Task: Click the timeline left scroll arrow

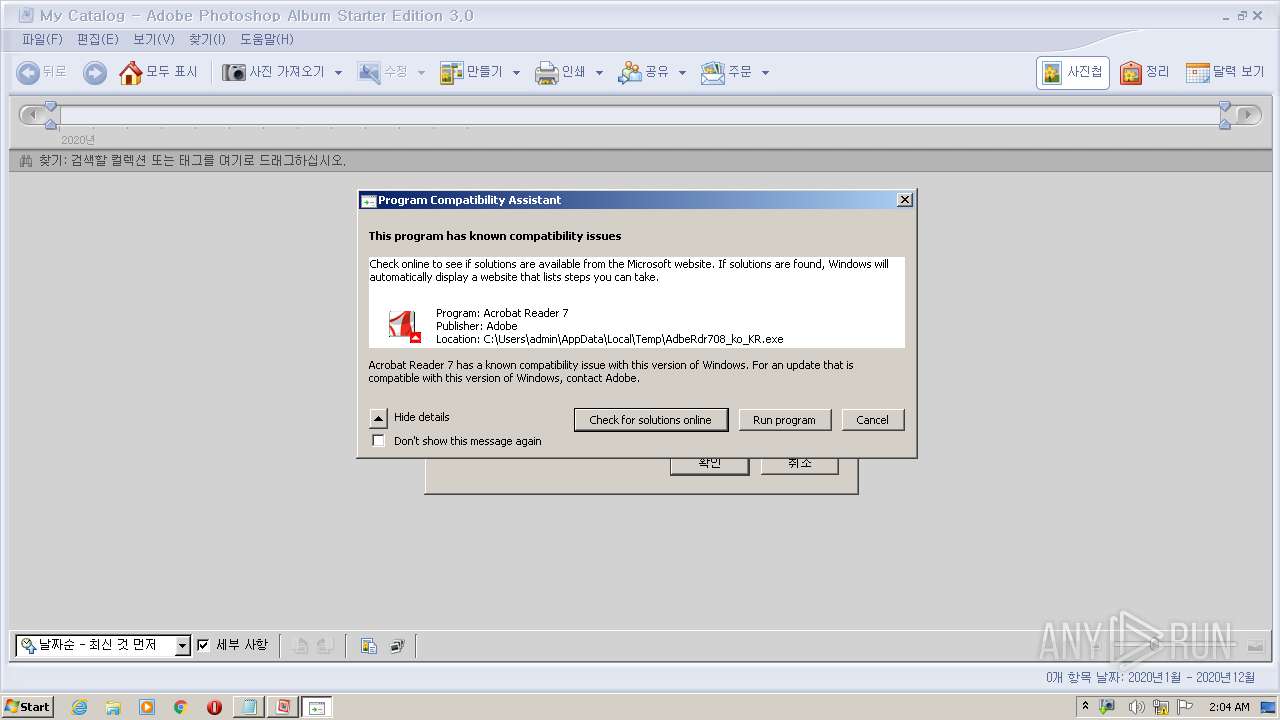Action: pyautogui.click(x=31, y=115)
